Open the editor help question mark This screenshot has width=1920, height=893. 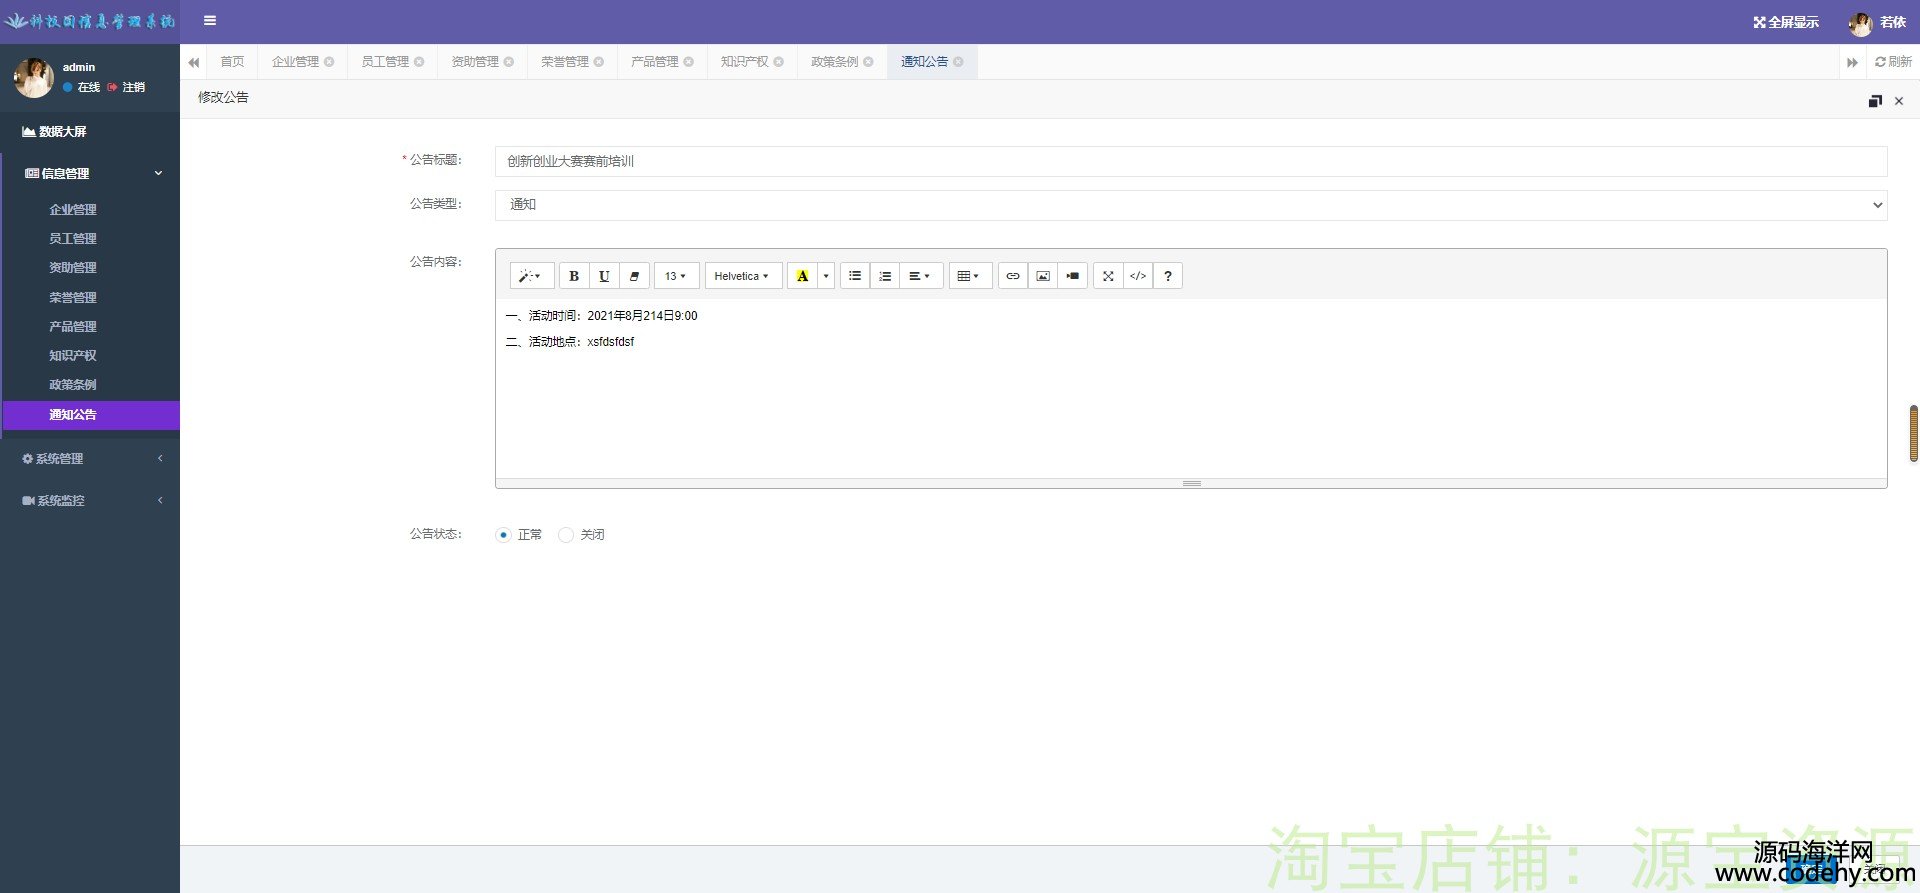[x=1168, y=276]
